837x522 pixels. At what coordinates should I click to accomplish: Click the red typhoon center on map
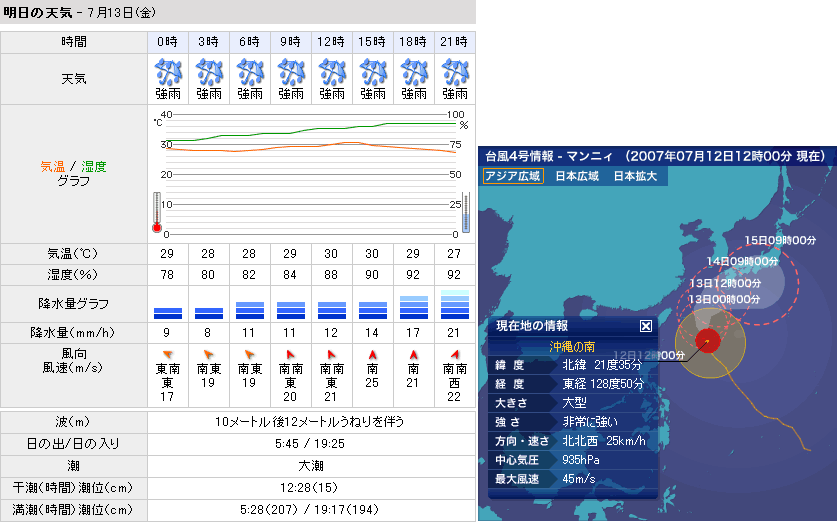click(x=708, y=340)
